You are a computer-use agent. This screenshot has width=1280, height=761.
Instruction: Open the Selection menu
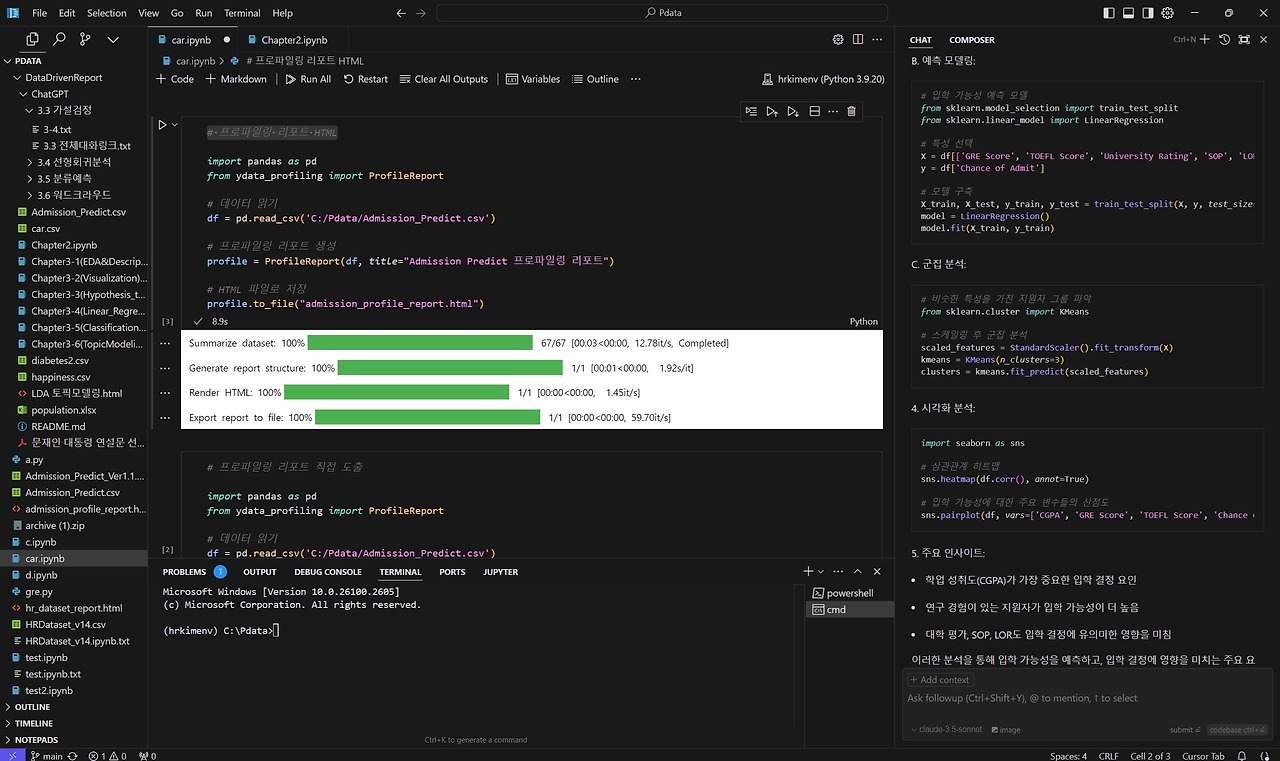coord(107,13)
